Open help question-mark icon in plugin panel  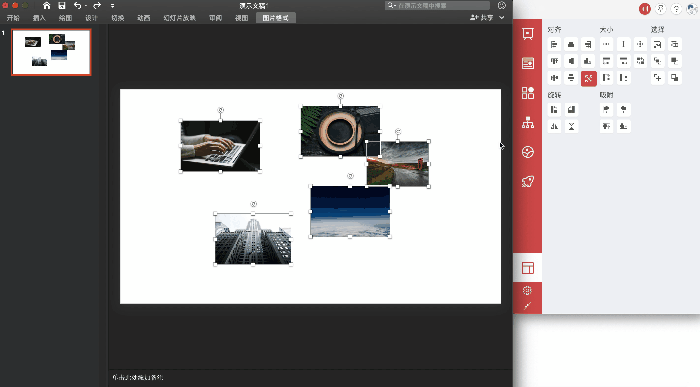676,8
